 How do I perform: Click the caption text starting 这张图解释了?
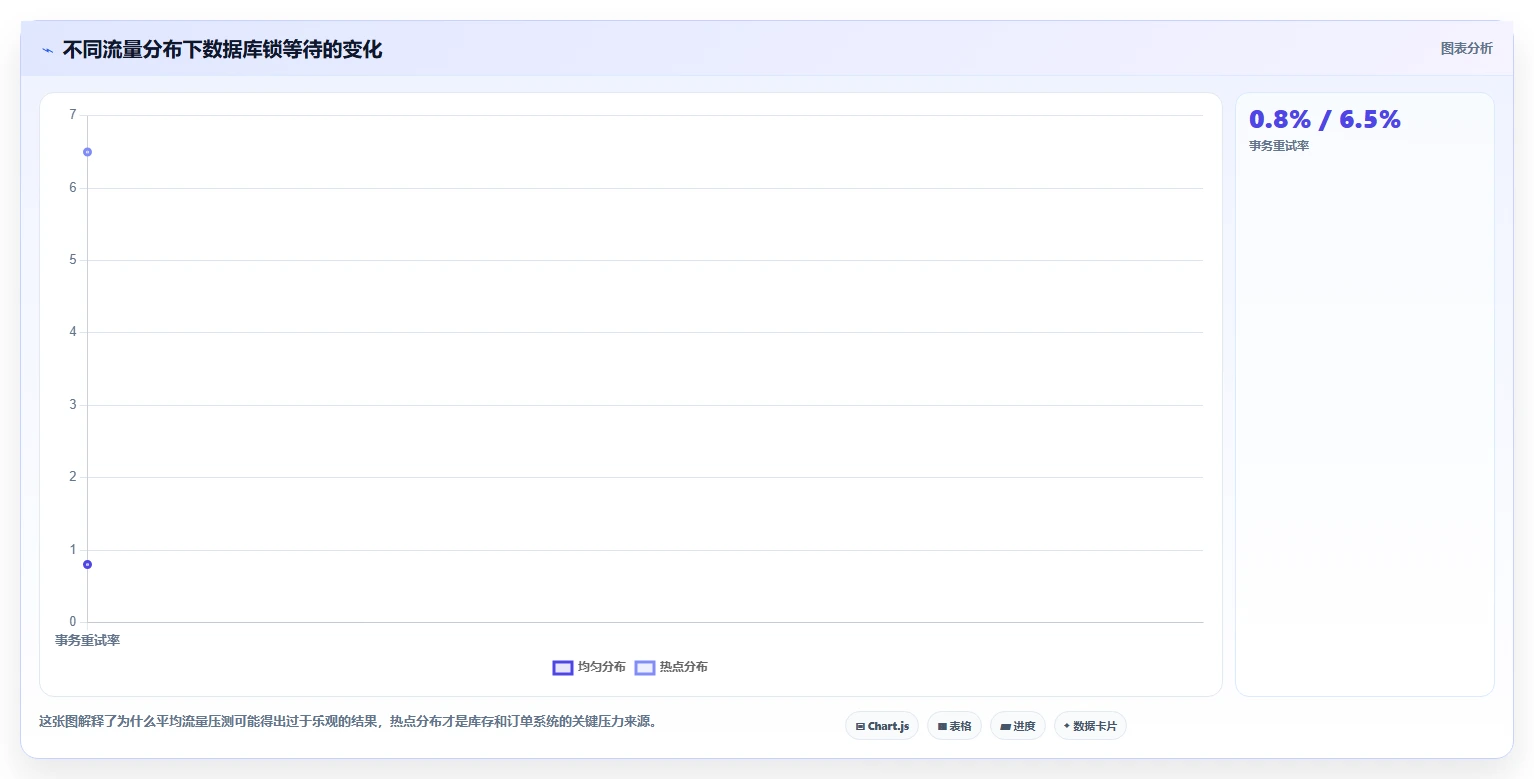pos(348,721)
